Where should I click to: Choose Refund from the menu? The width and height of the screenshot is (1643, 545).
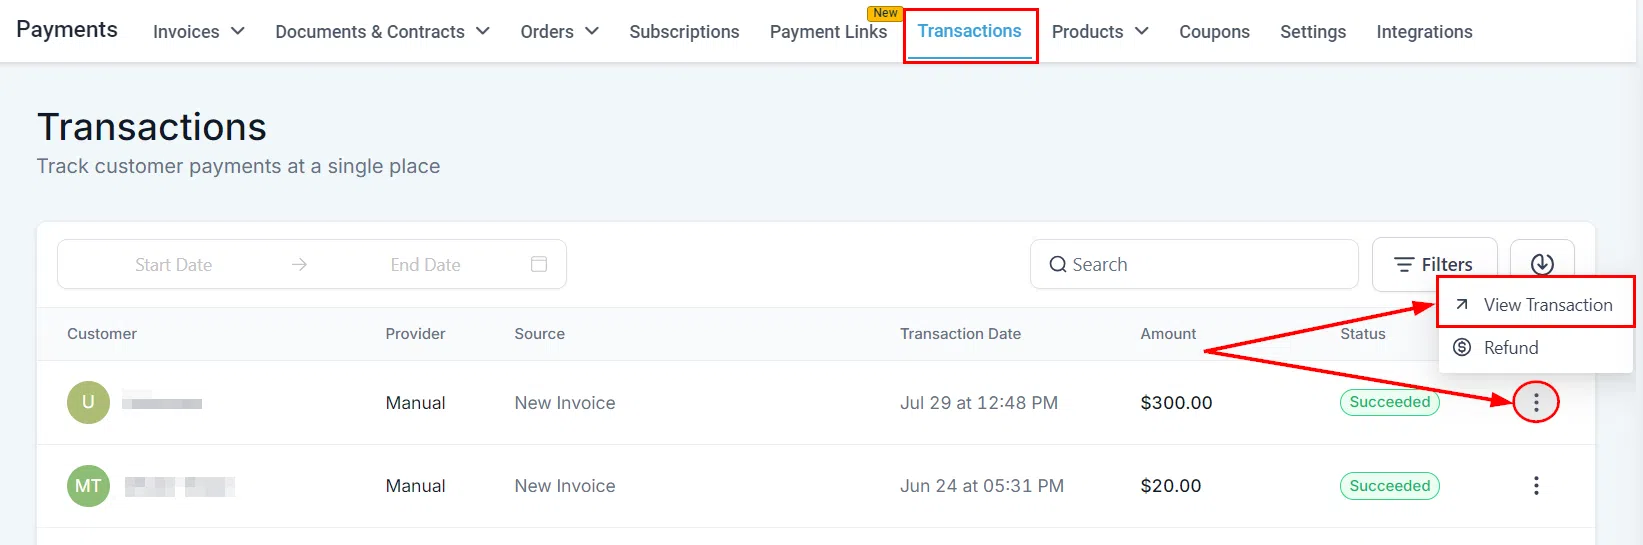(1535, 348)
